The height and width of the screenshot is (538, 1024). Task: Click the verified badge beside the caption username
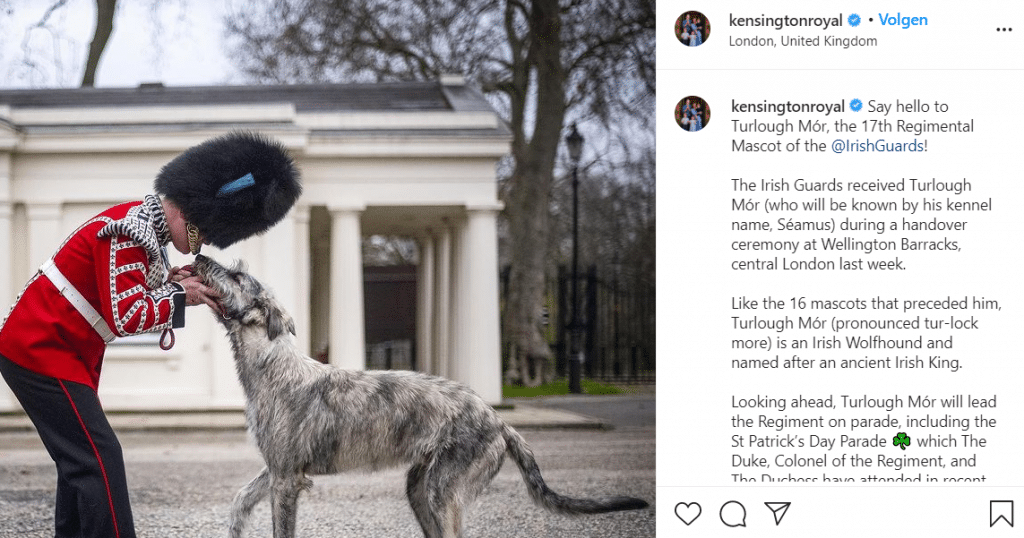pyautogui.click(x=856, y=106)
